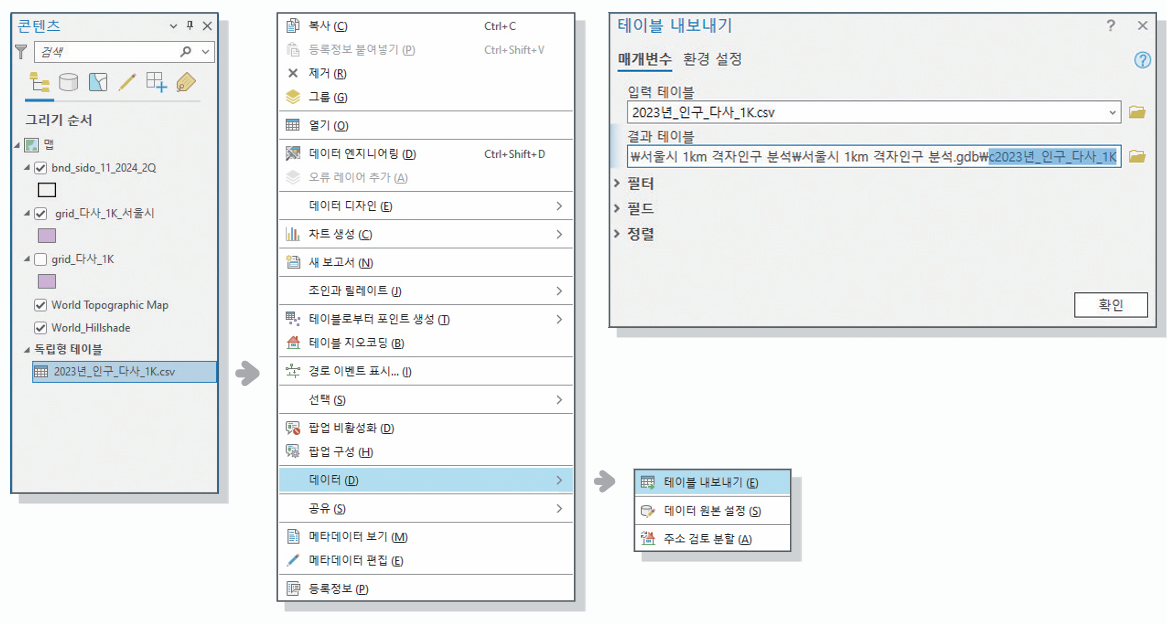Click the browse folder icon for 결과 테이블
This screenshot has width=1167, height=624.
[x=1136, y=156]
